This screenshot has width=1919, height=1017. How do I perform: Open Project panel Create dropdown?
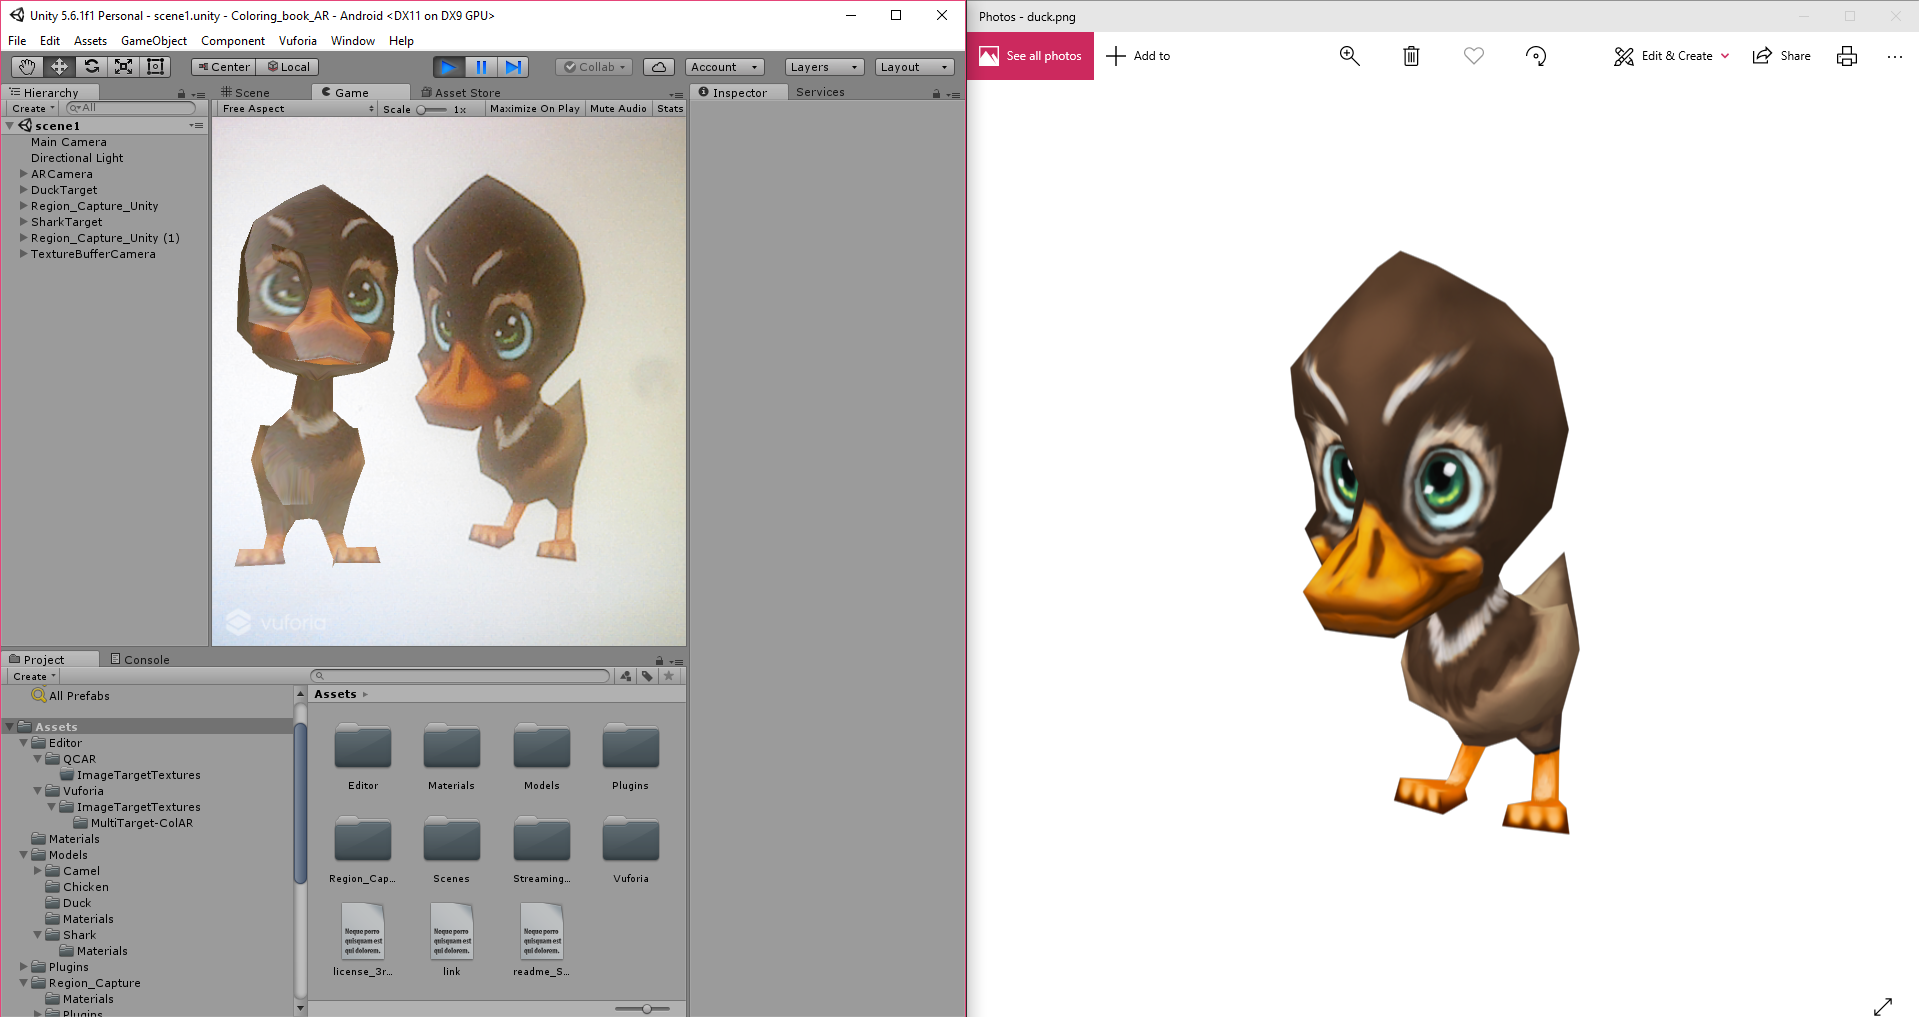pyautogui.click(x=34, y=677)
